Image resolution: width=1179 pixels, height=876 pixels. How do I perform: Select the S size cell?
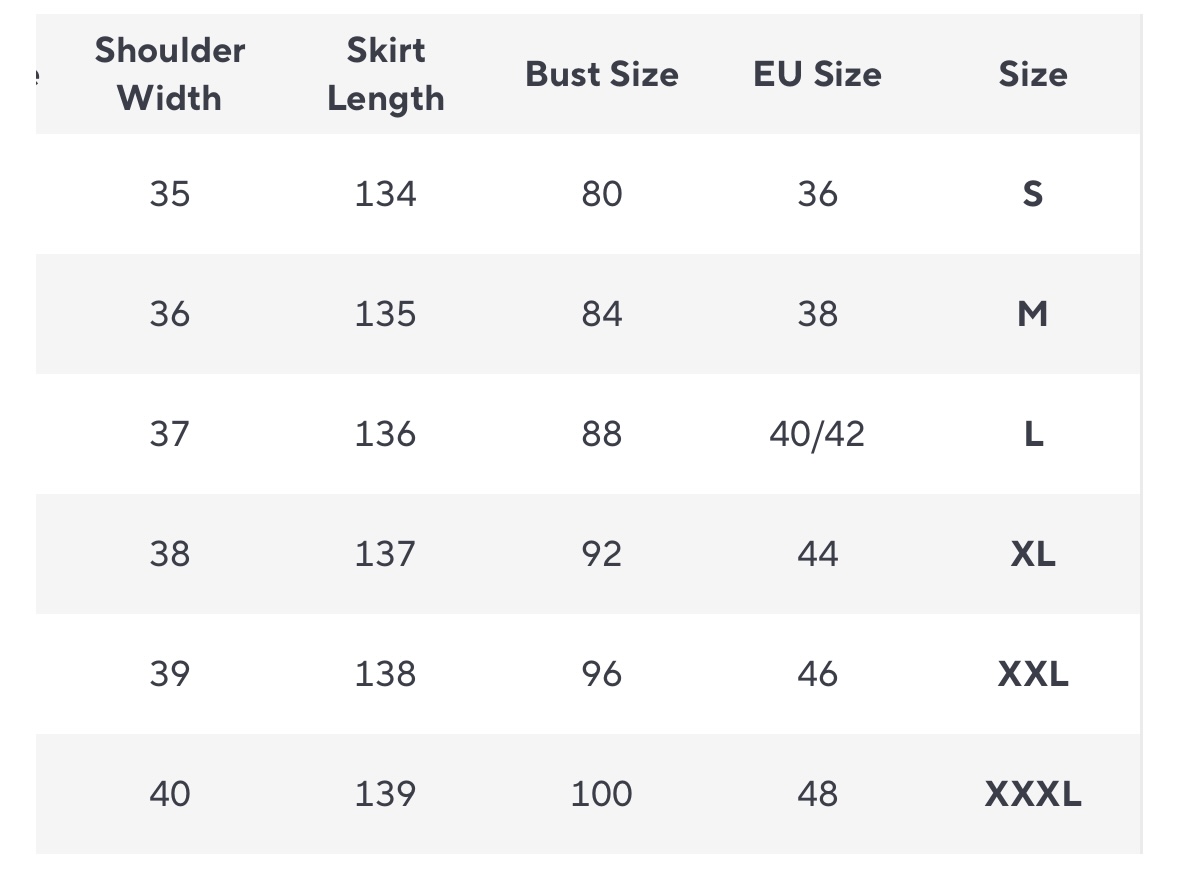(1032, 193)
